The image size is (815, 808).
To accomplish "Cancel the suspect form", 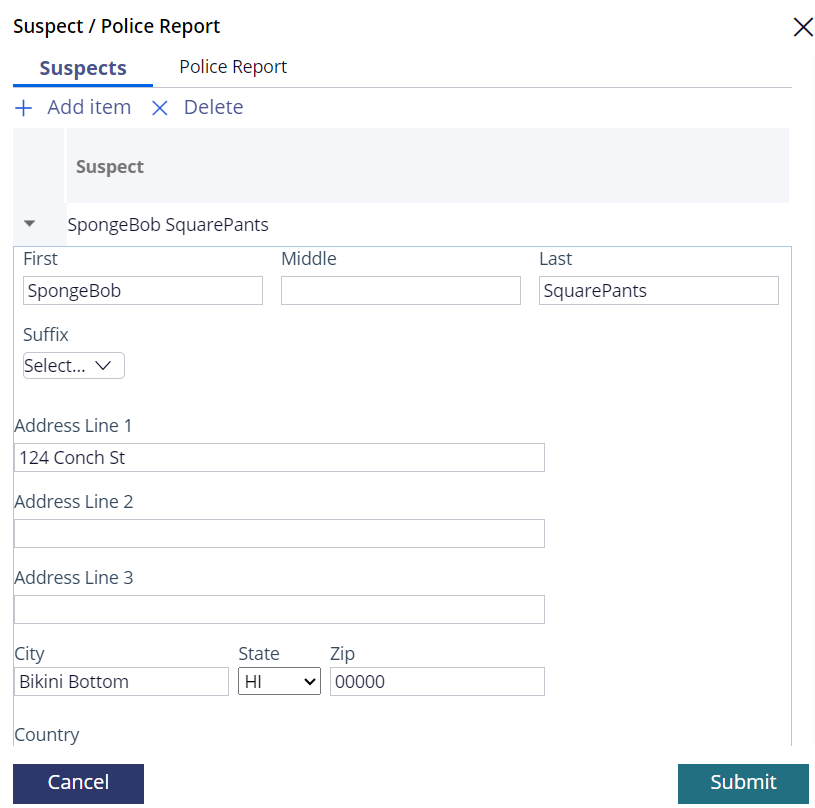I will coord(78,784).
